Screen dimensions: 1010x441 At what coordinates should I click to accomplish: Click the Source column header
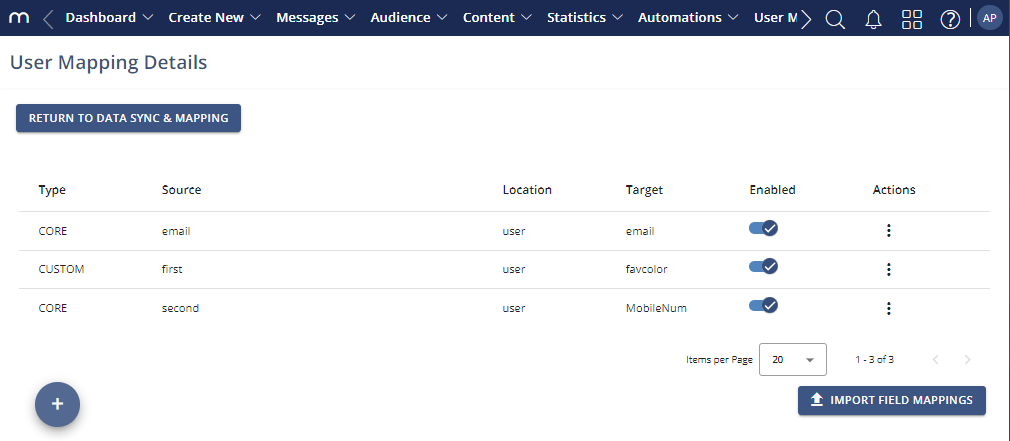point(182,190)
